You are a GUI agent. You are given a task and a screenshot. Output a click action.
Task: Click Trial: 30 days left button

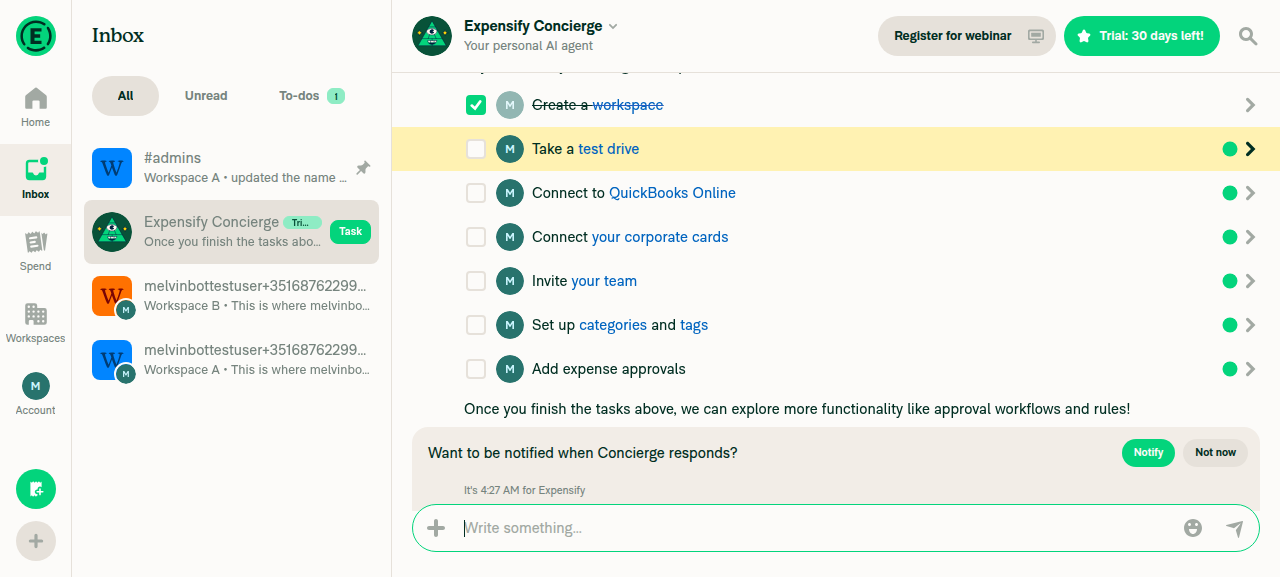coord(1142,36)
